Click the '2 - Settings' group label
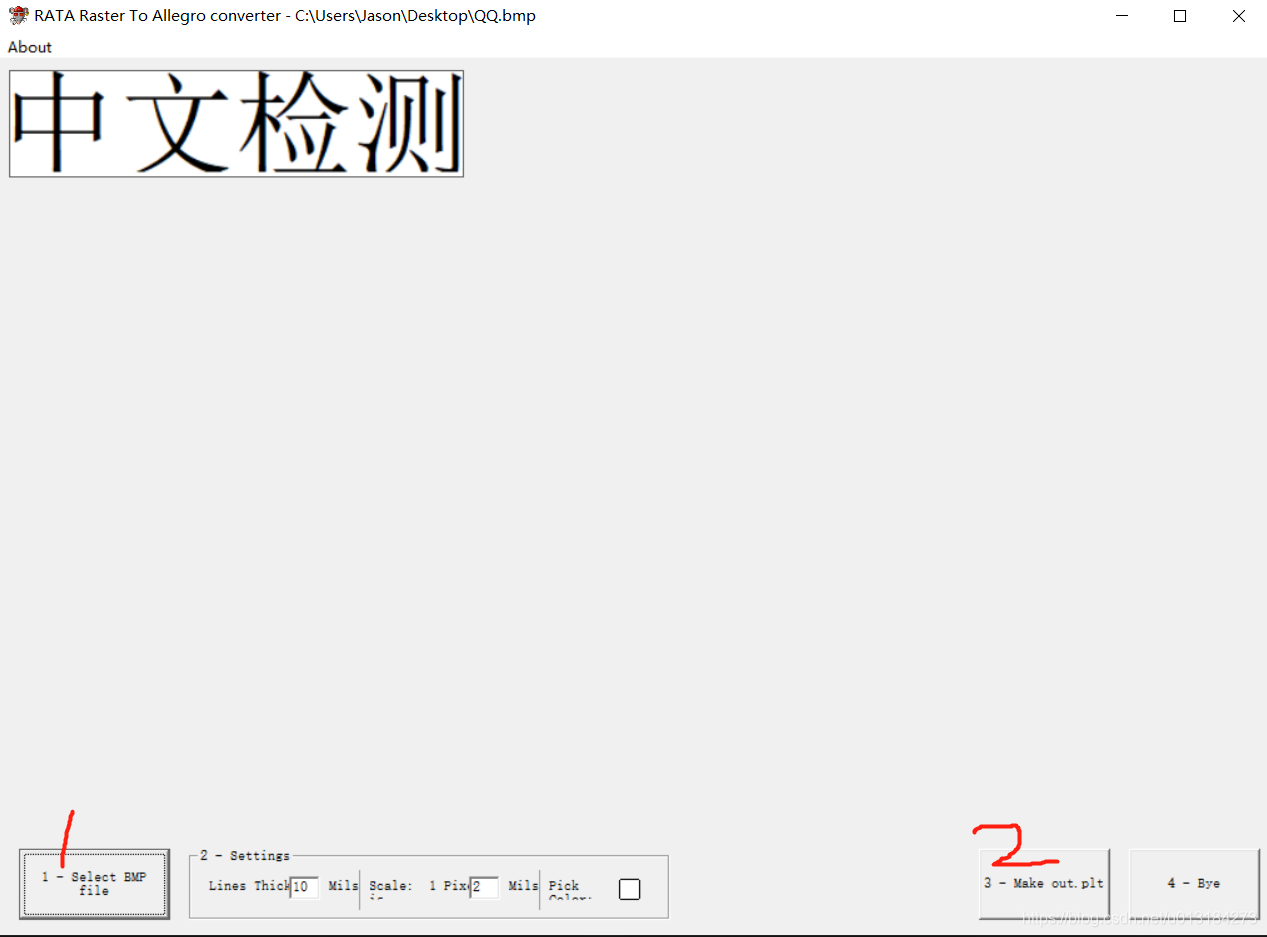 245,856
